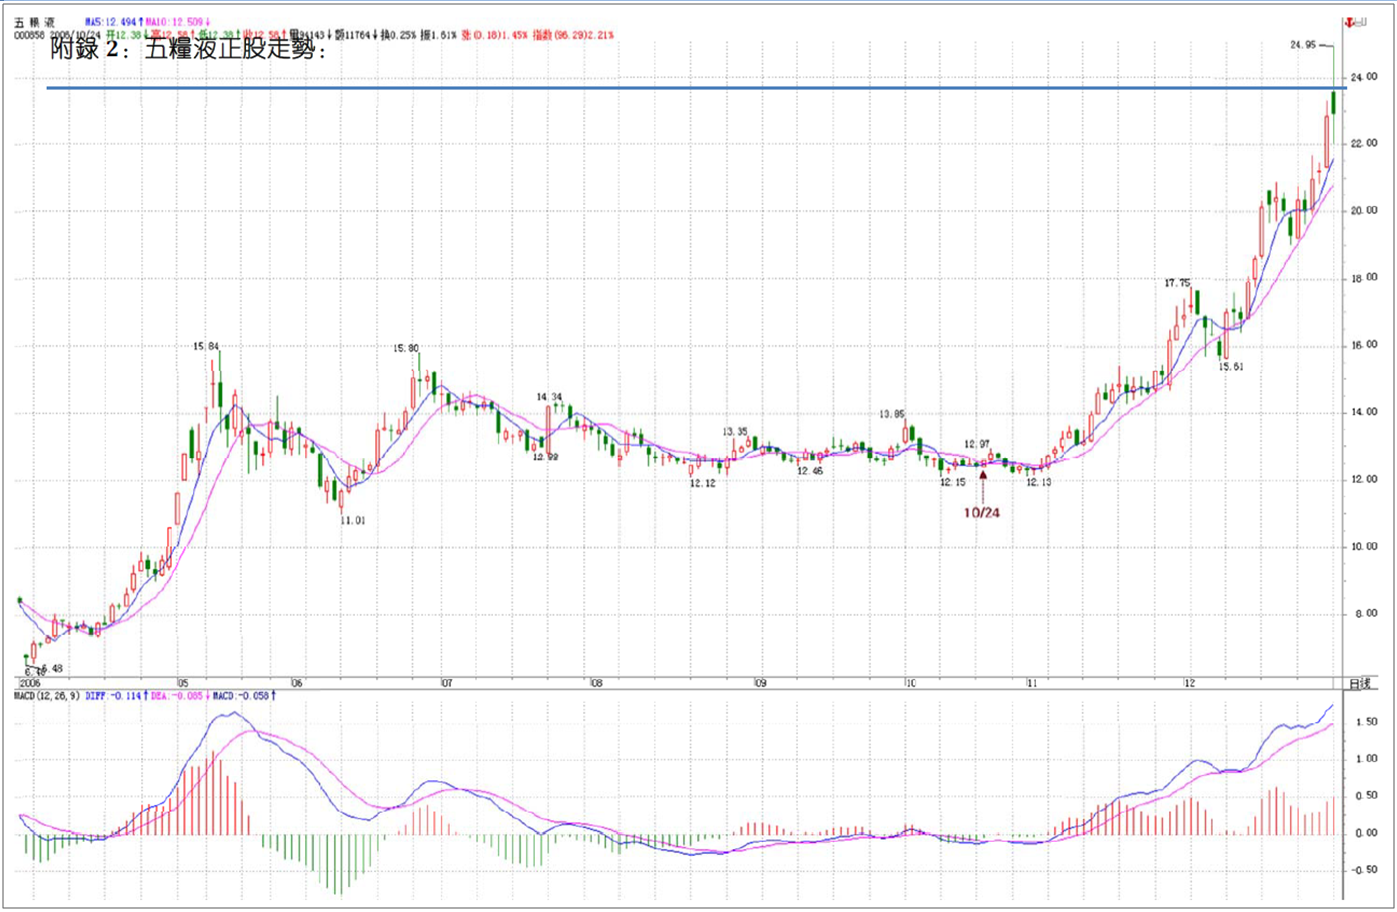The height and width of the screenshot is (912, 1397).
Task: Click the 24.95 peak price label
Action: click(1303, 45)
